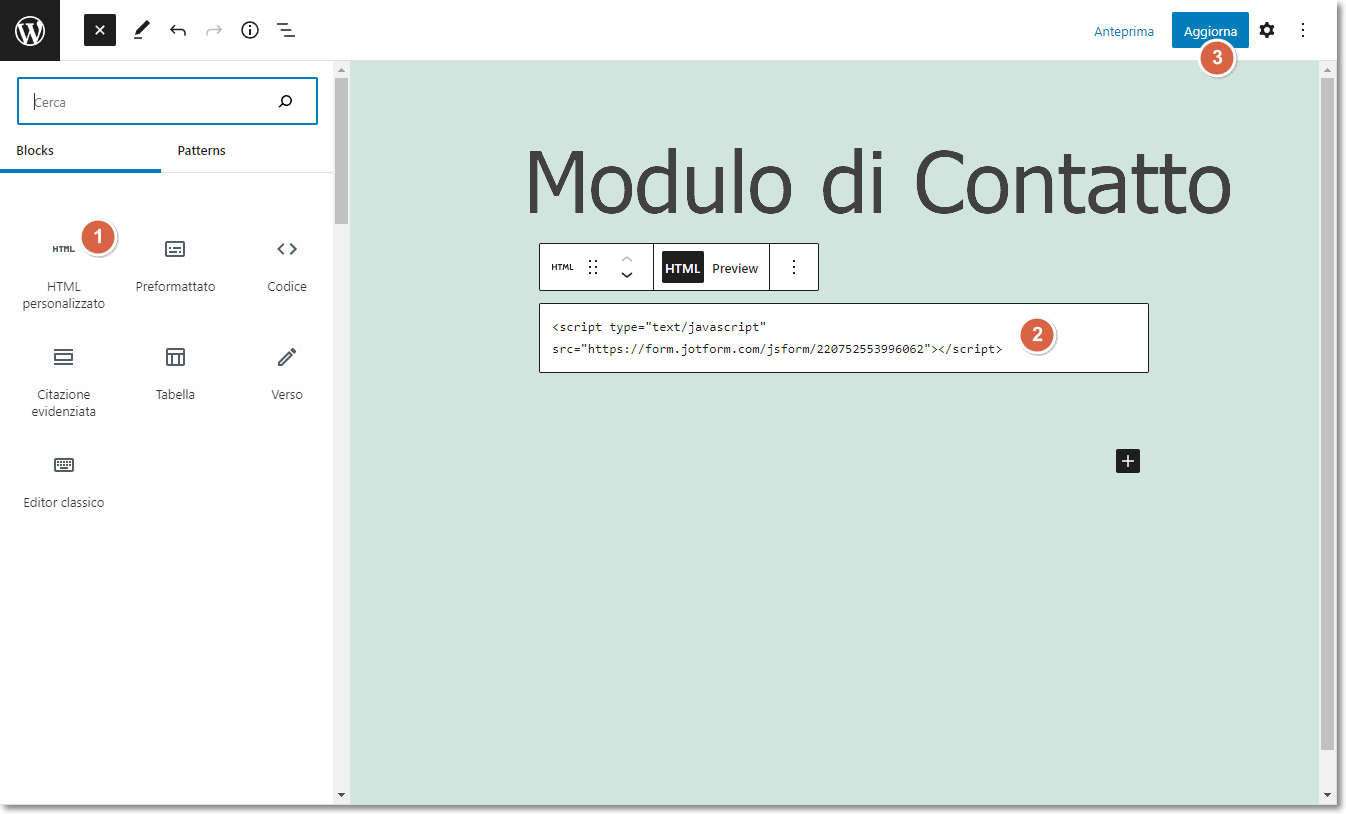Click the editor scrollbar up arrow
The image size is (1346, 814).
coord(1328,69)
